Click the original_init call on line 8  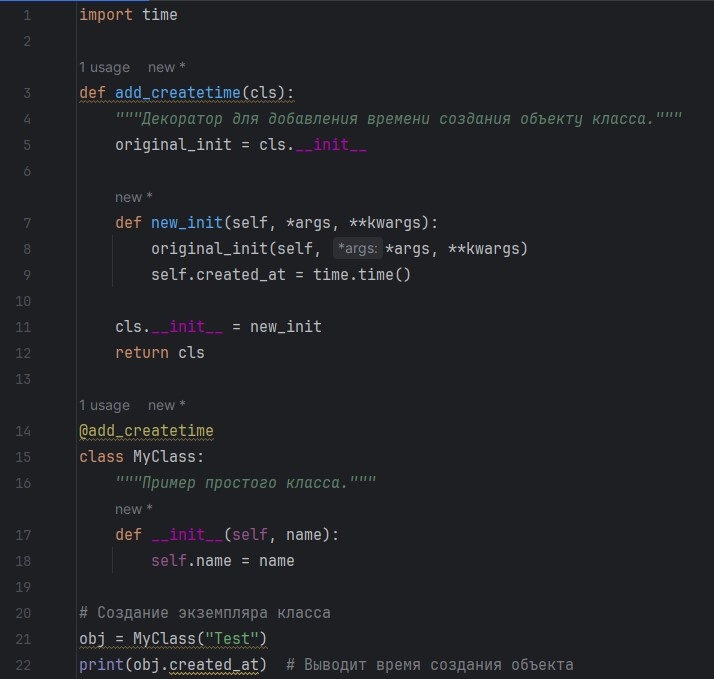[339, 249]
